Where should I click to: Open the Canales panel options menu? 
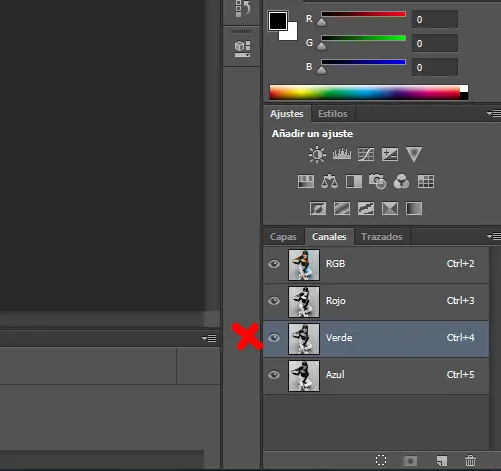point(494,237)
